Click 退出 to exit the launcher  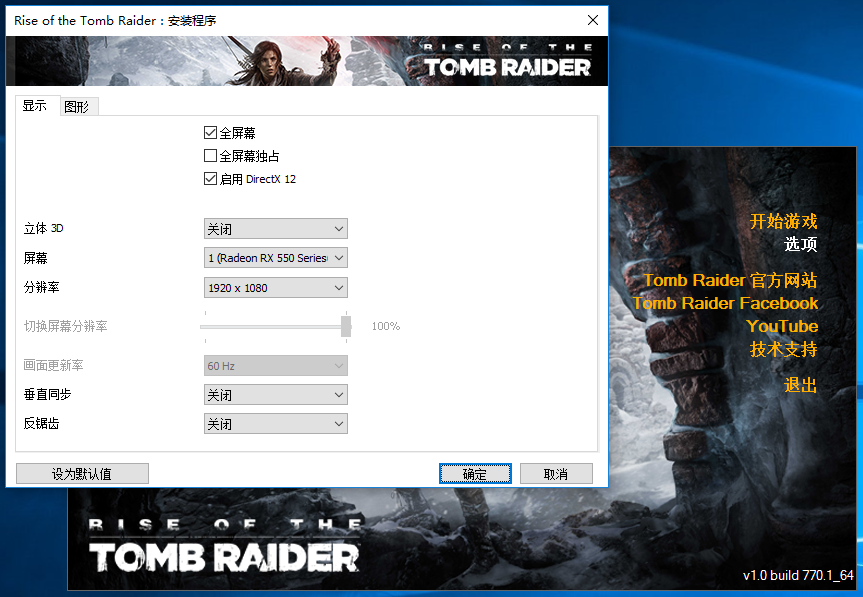click(x=801, y=385)
